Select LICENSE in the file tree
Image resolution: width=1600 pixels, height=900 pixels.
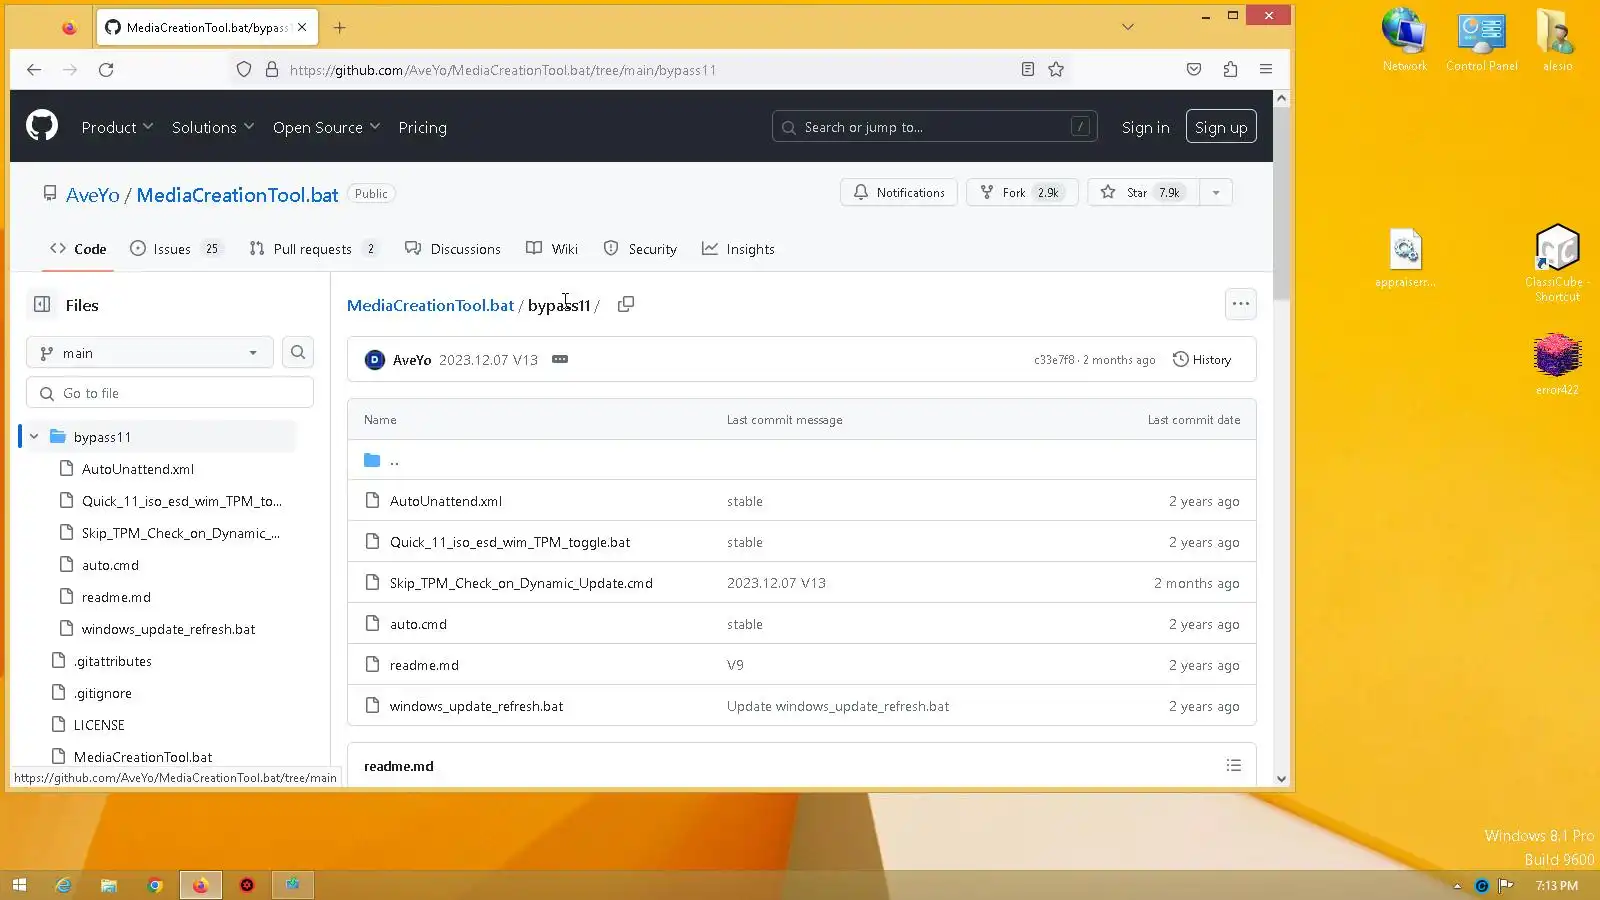(x=99, y=725)
